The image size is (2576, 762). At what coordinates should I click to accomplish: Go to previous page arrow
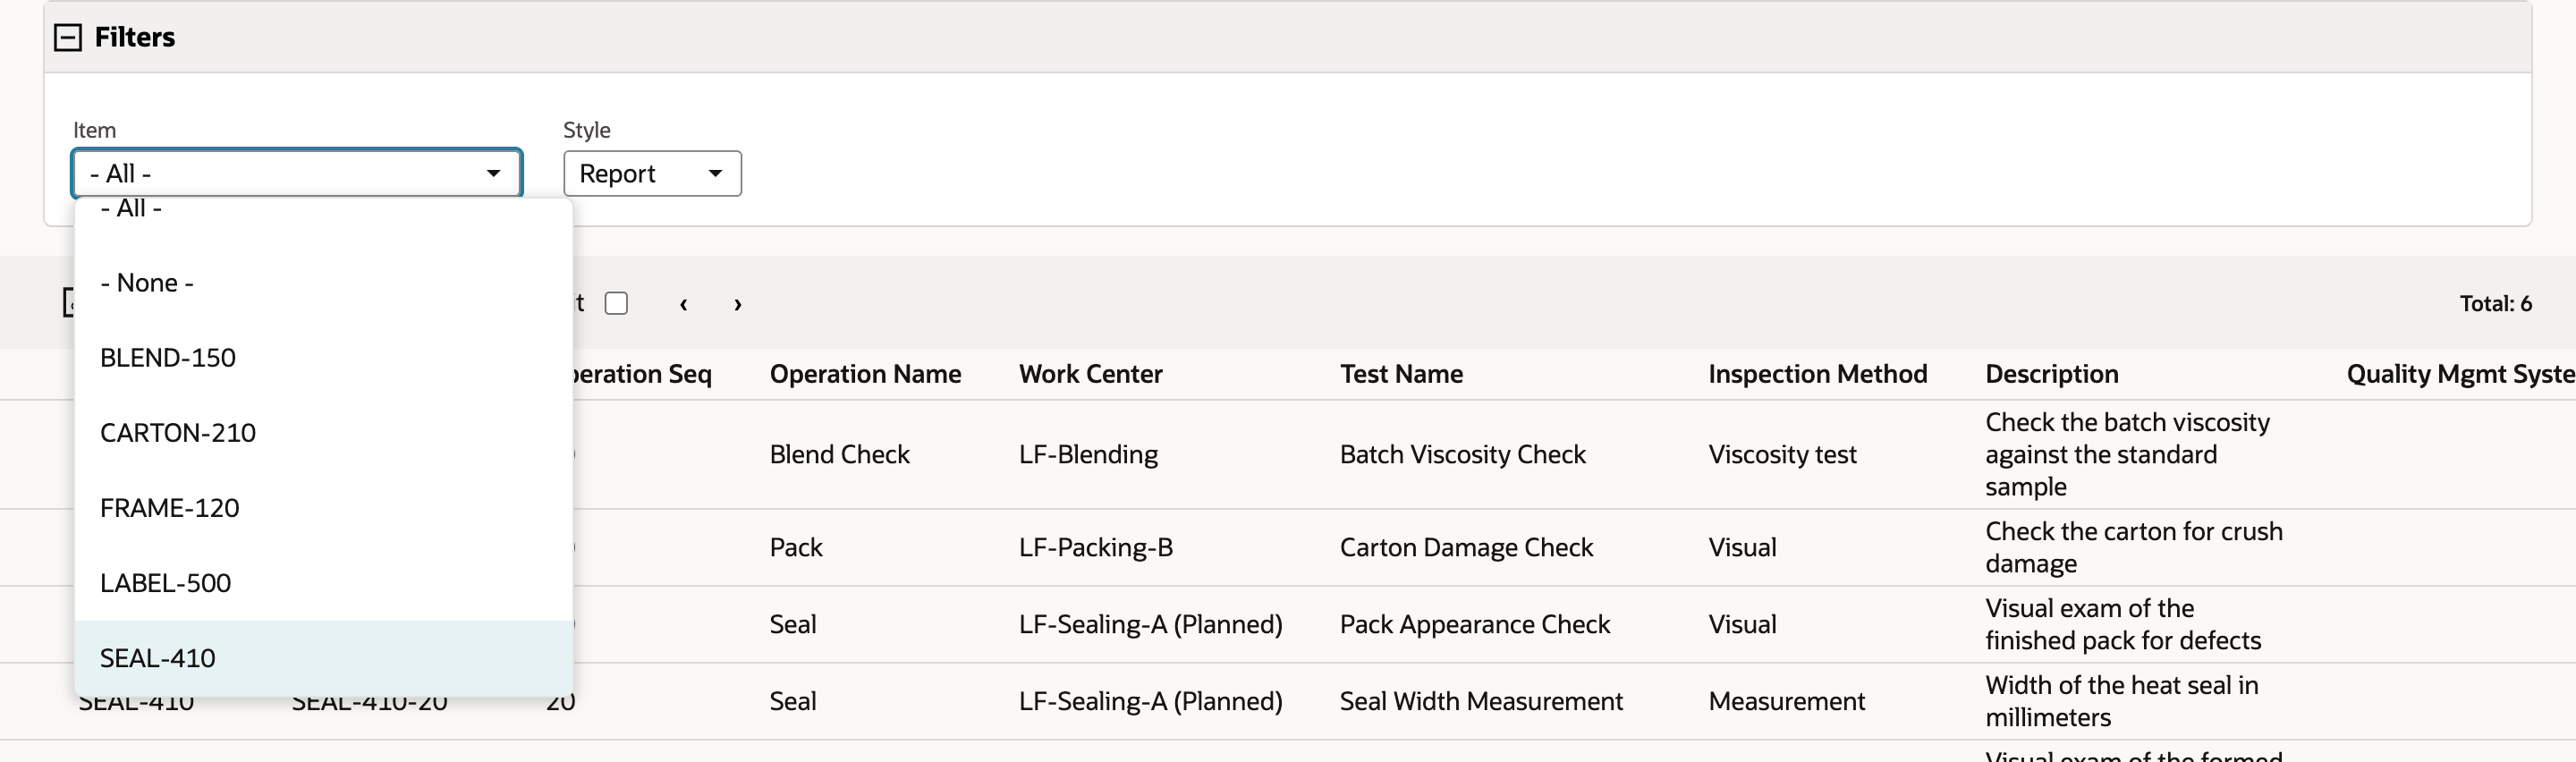pyautogui.click(x=683, y=304)
